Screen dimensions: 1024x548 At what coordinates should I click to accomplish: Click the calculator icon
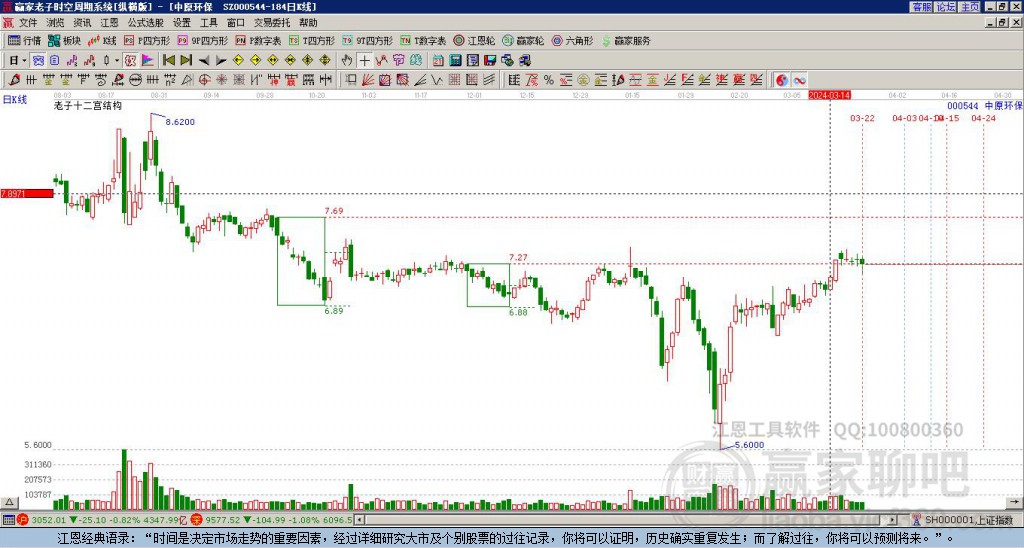455,61
